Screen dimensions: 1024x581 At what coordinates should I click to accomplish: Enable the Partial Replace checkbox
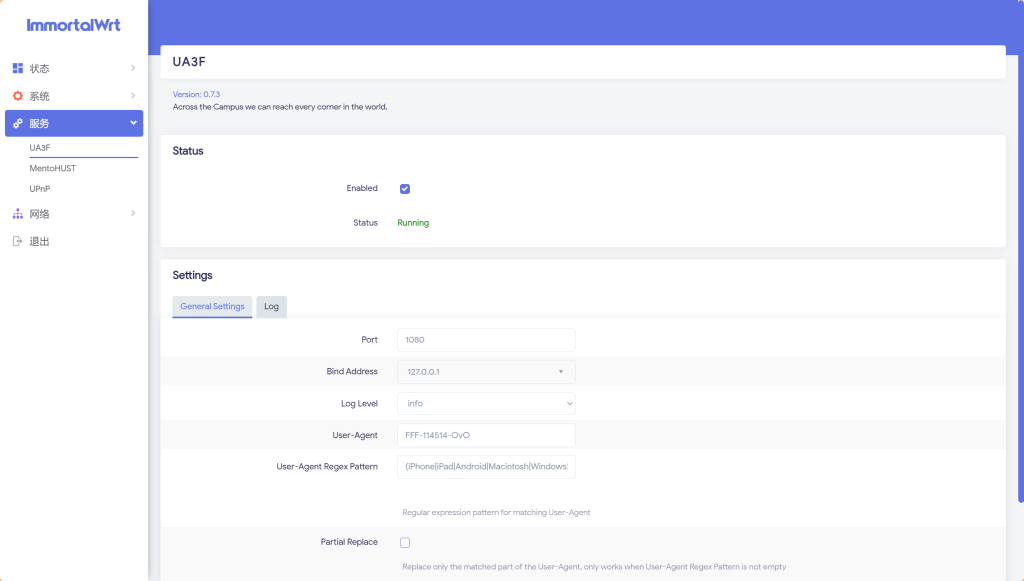click(405, 543)
